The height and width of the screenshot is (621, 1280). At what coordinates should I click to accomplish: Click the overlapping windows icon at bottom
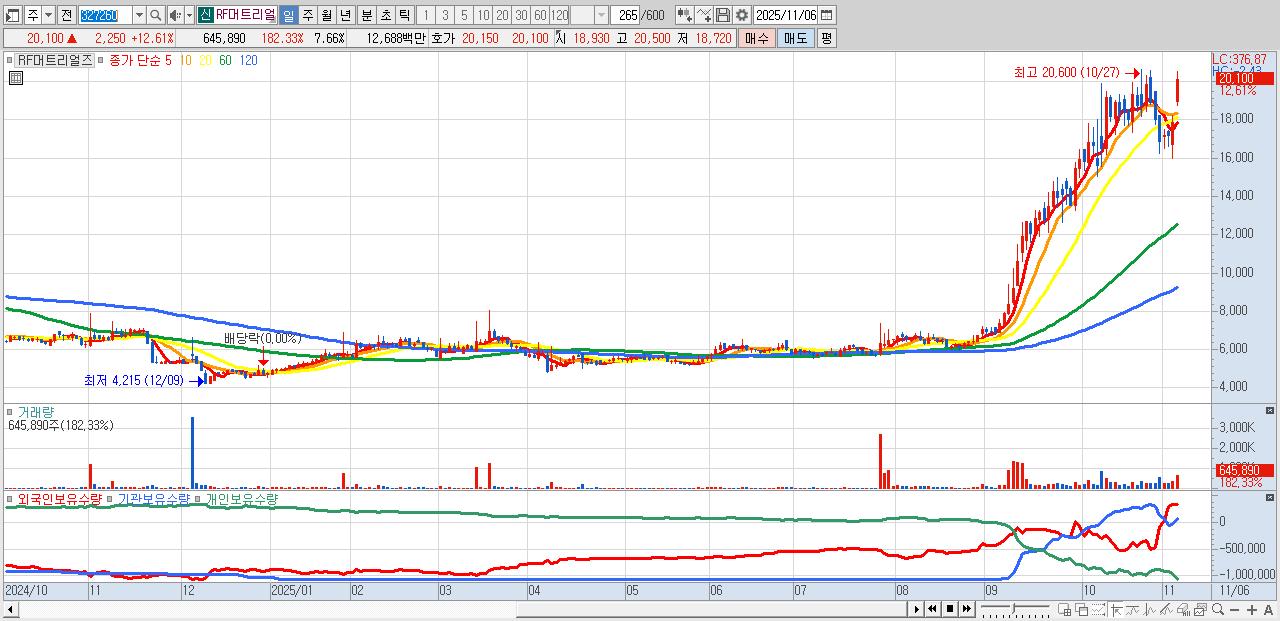tap(1082, 610)
